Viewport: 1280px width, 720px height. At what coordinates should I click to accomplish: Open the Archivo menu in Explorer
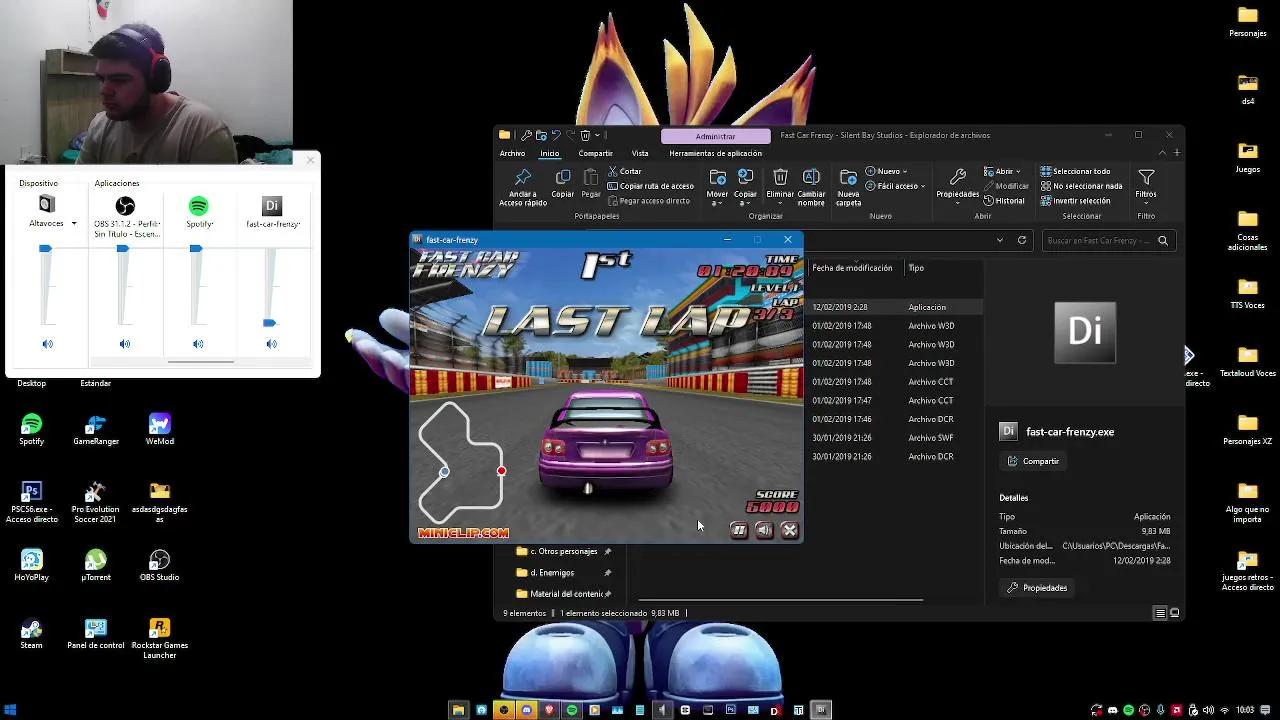point(512,153)
